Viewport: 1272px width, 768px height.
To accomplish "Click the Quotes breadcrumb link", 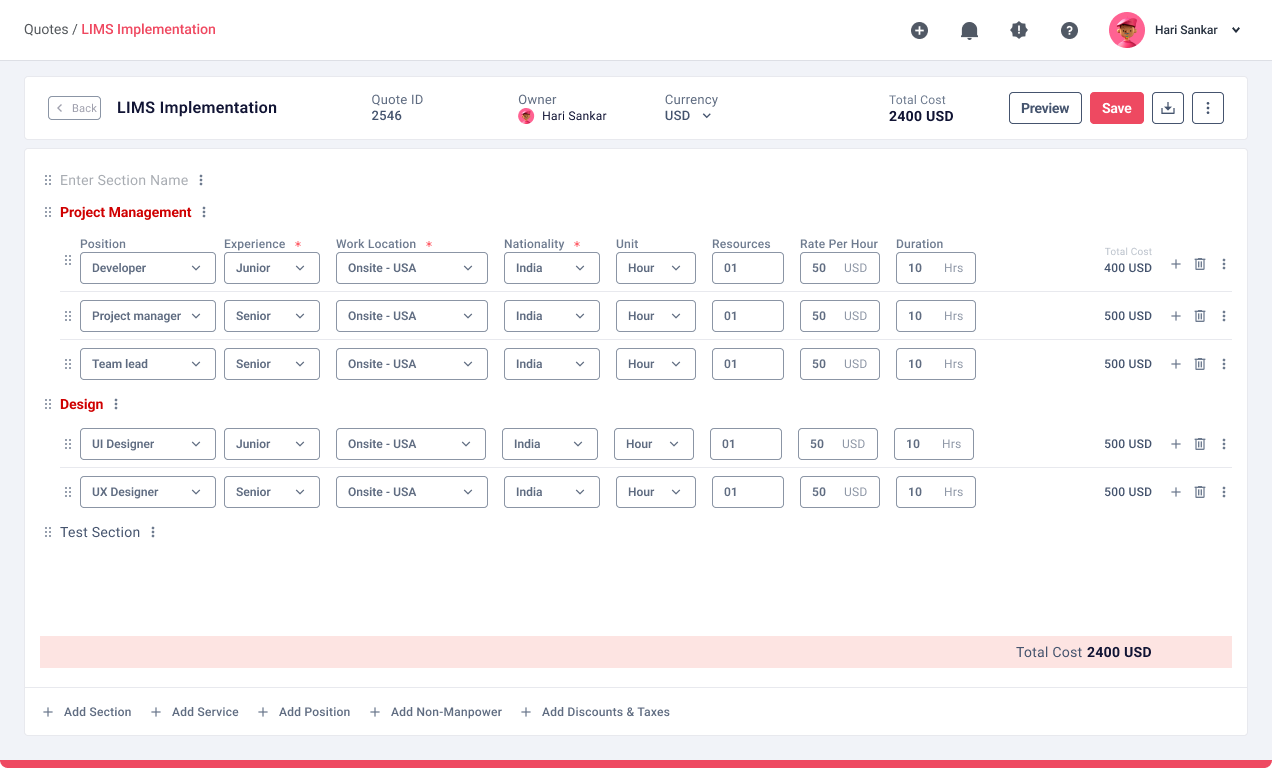I will (x=45, y=29).
